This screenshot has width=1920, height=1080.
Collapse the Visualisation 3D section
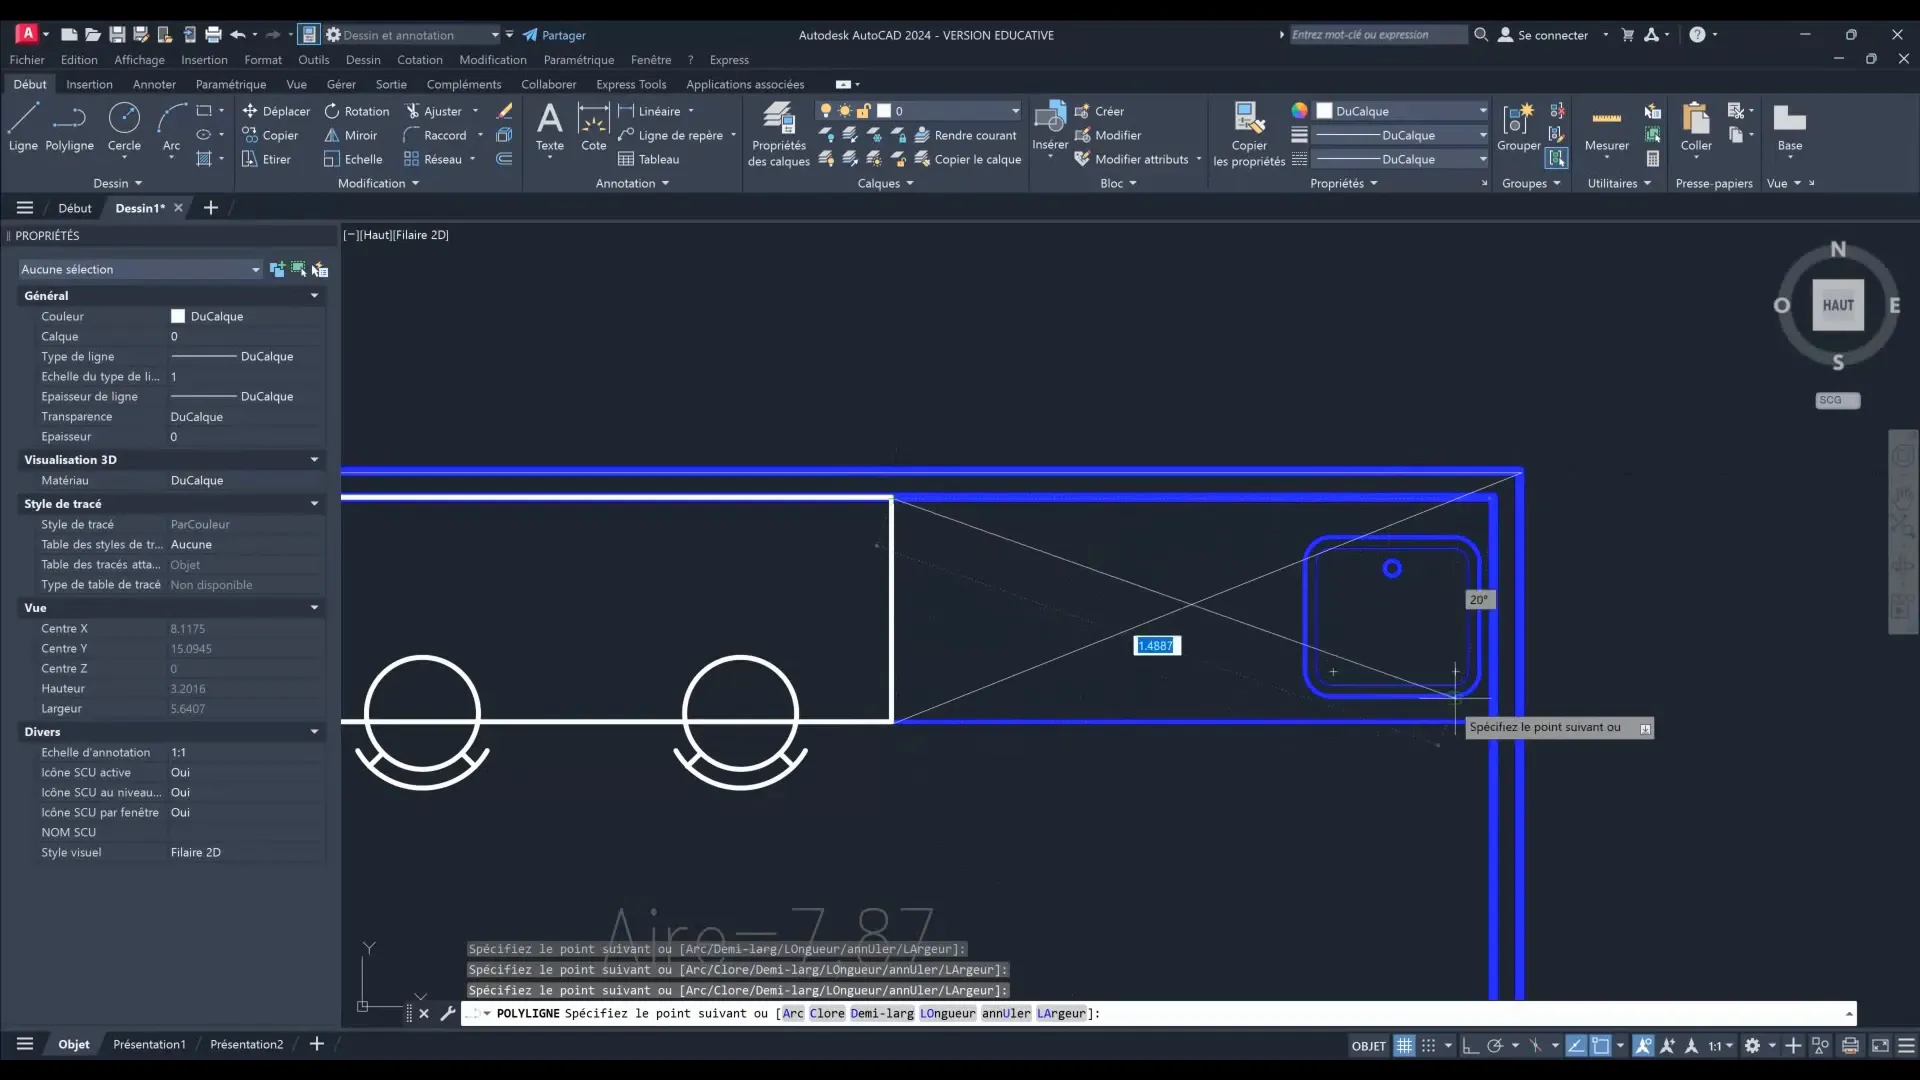[314, 460]
